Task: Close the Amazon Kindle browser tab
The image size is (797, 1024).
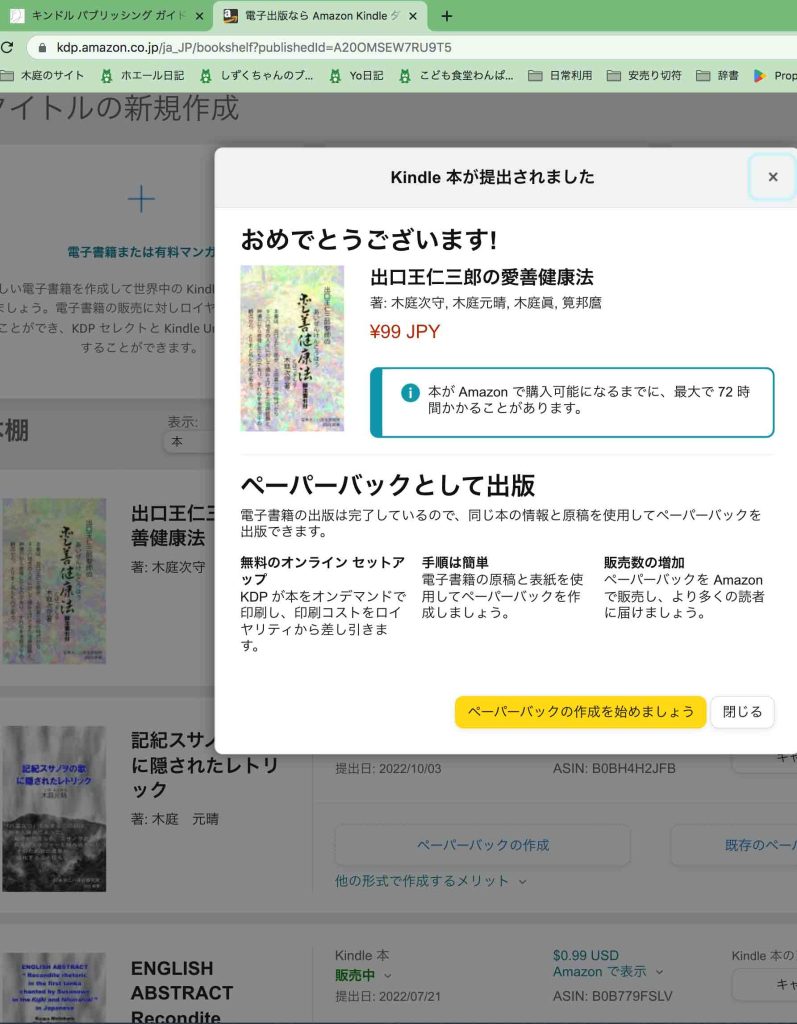Action: pos(413,16)
